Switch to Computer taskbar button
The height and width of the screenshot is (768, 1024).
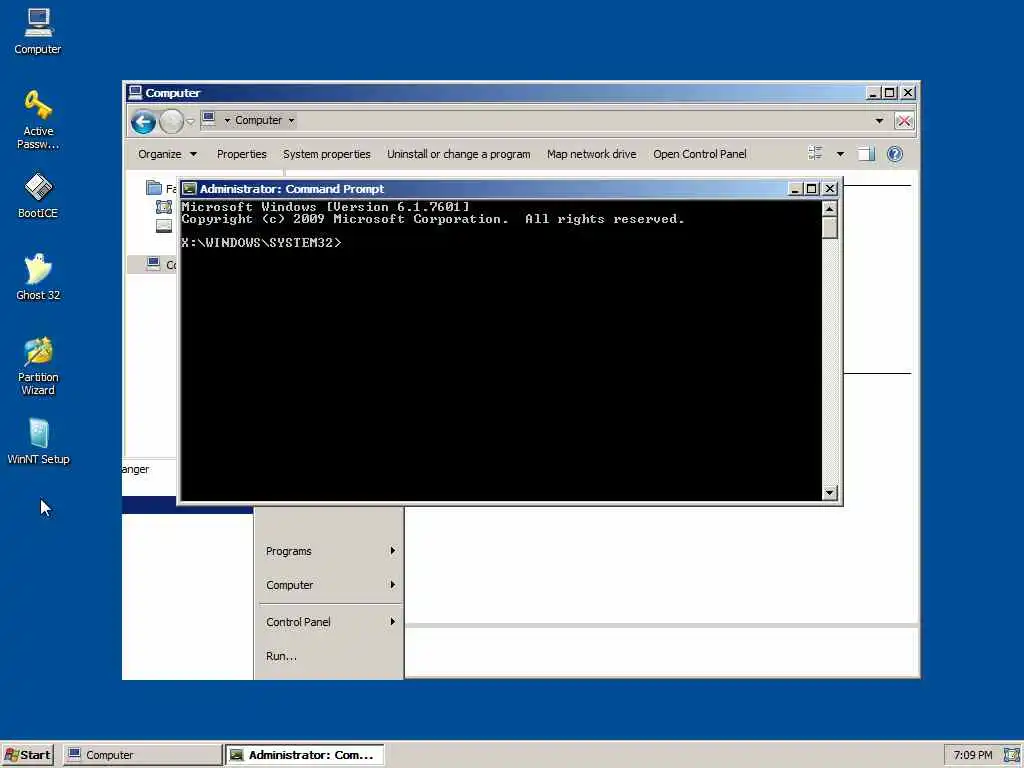pyautogui.click(x=142, y=755)
